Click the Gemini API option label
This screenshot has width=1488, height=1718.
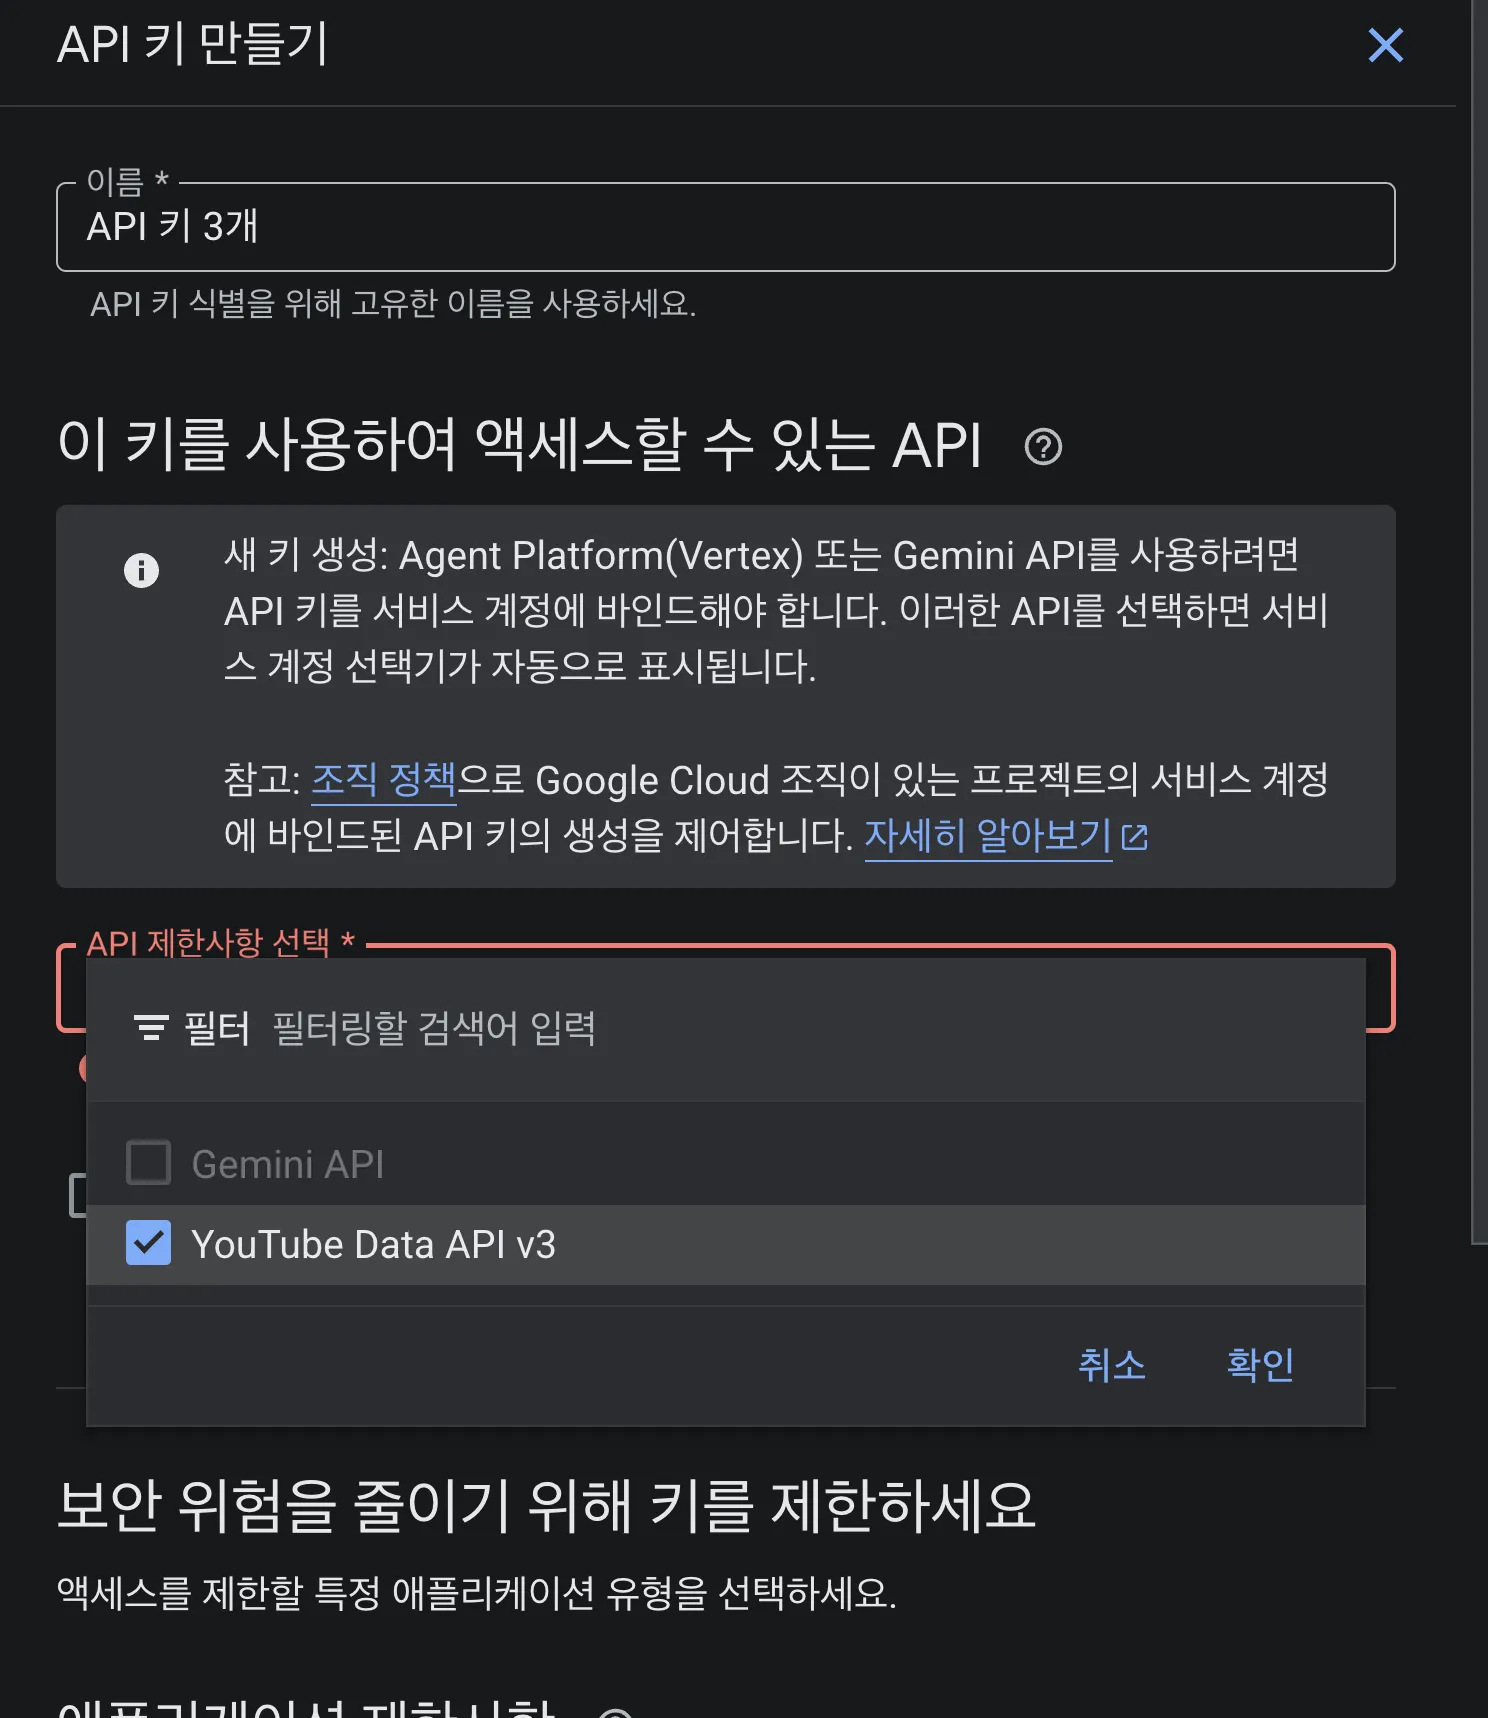288,1165
